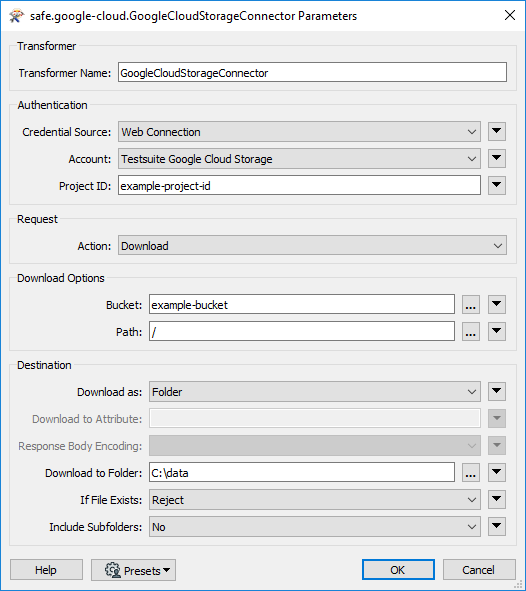Click the browse button next to Path
Viewport: 526px width, 591px height.
click(471, 332)
